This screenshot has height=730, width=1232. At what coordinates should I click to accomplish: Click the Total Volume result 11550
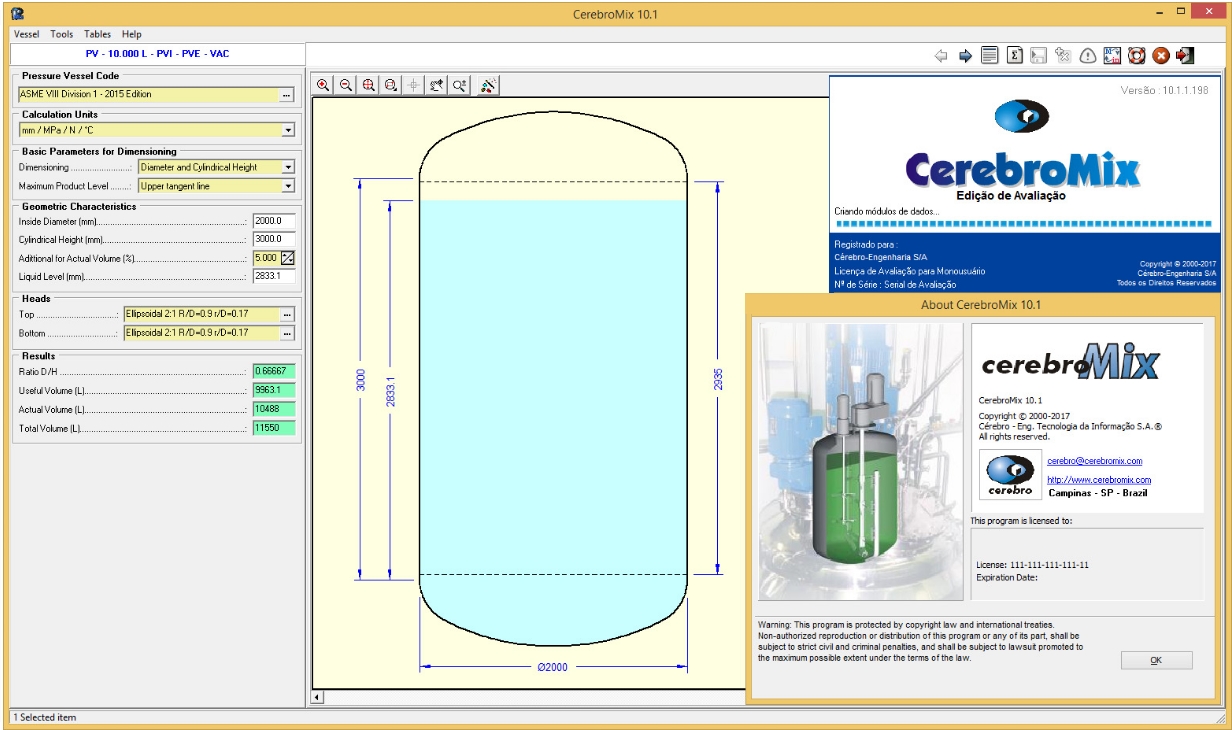(274, 428)
